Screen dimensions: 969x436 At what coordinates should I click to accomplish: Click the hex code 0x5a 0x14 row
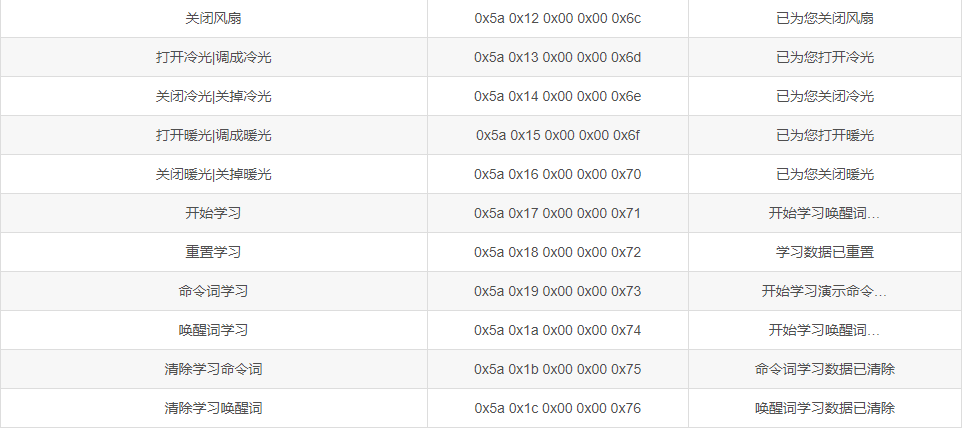pos(557,96)
